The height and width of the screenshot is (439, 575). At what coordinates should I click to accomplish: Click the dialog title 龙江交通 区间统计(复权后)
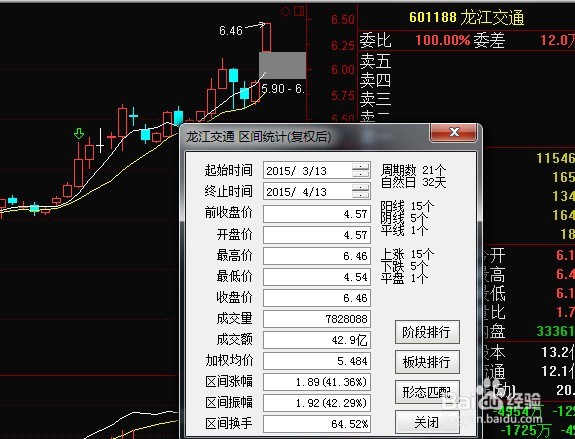point(259,137)
